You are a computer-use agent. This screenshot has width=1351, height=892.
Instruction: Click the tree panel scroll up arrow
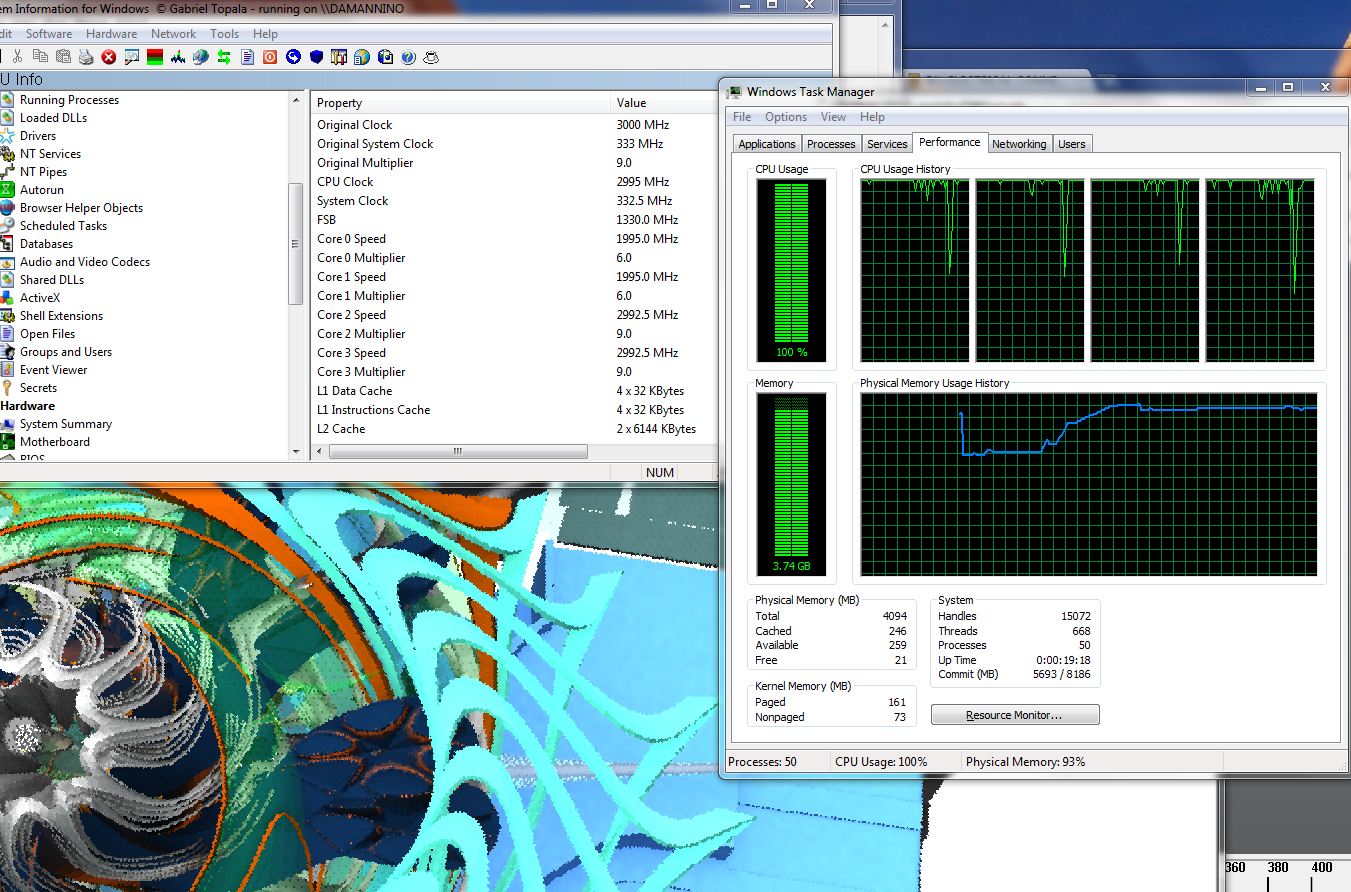pos(296,100)
